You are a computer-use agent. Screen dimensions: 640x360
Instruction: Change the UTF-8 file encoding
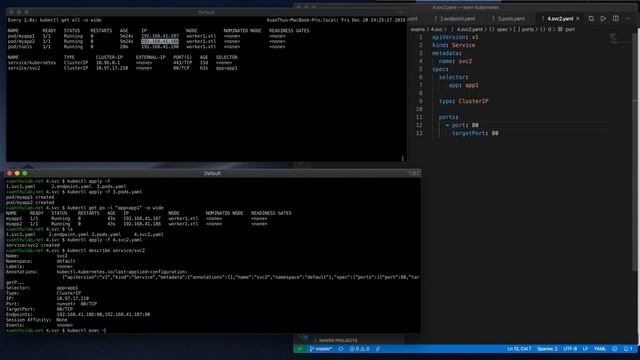click(570, 349)
